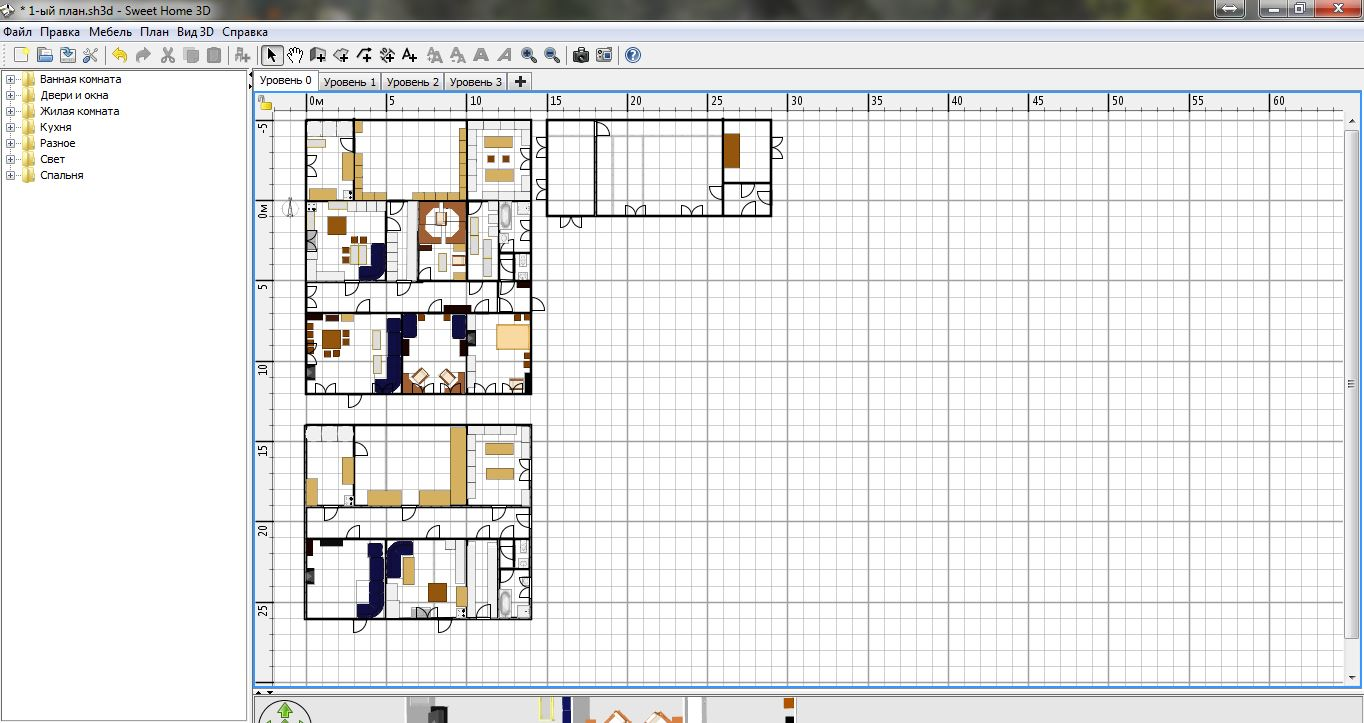The height and width of the screenshot is (723, 1364).
Task: Toggle italic text style icon
Action: click(503, 55)
